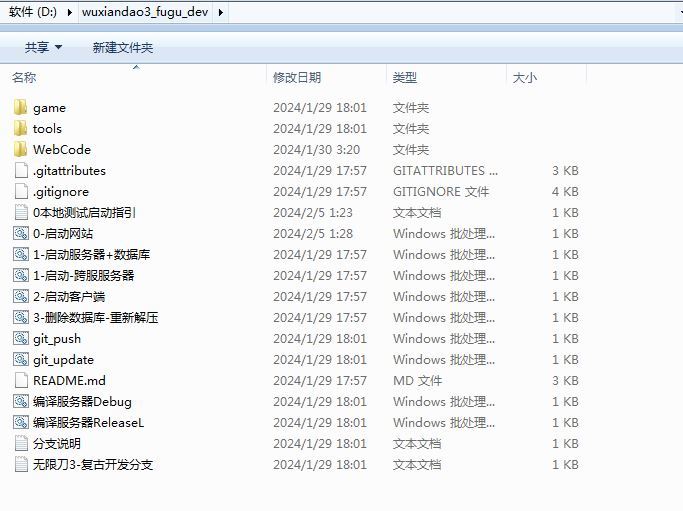Viewport: 683px width, 511px height.
Task: Open the 共享 dropdown menu
Action: [43, 47]
